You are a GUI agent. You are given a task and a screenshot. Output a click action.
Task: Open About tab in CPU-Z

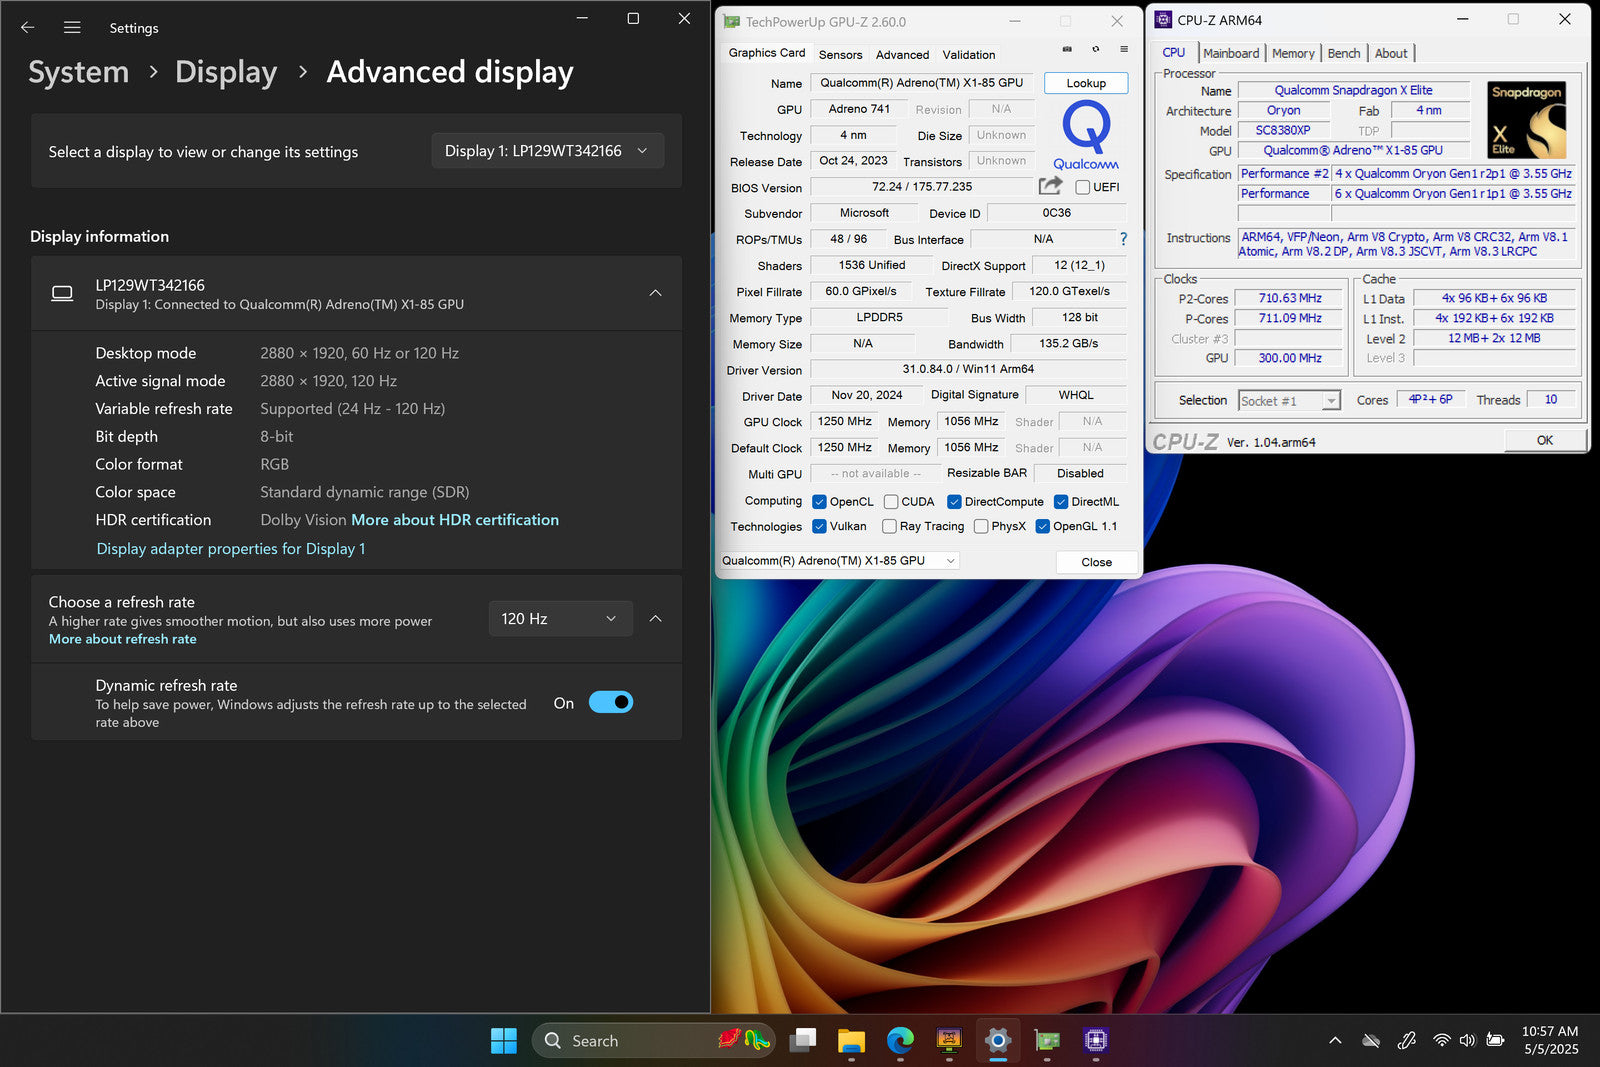(x=1391, y=53)
